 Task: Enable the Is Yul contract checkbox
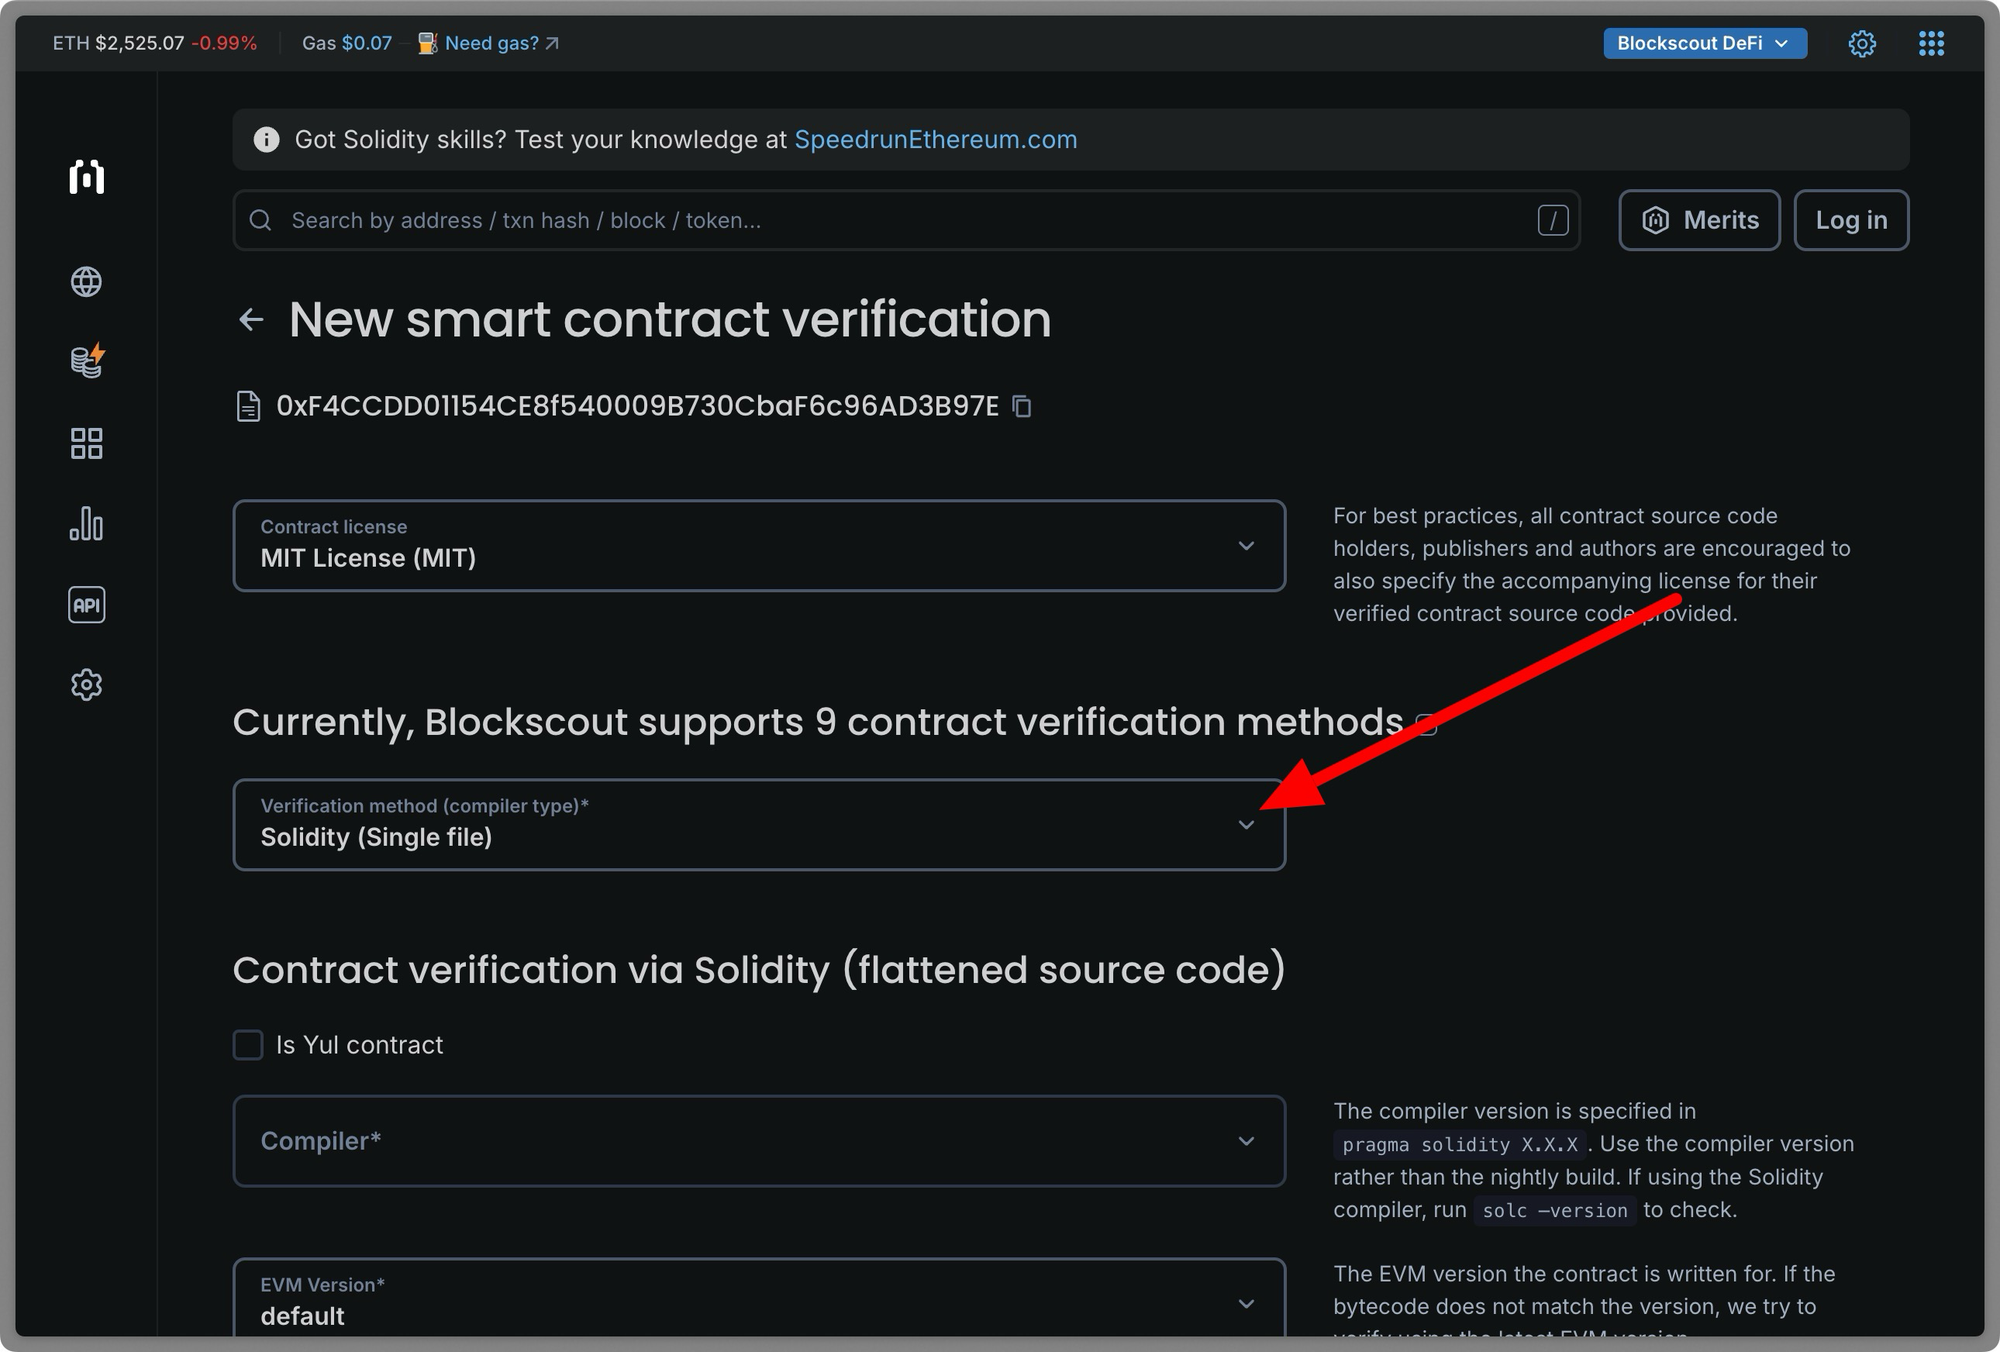(247, 1045)
